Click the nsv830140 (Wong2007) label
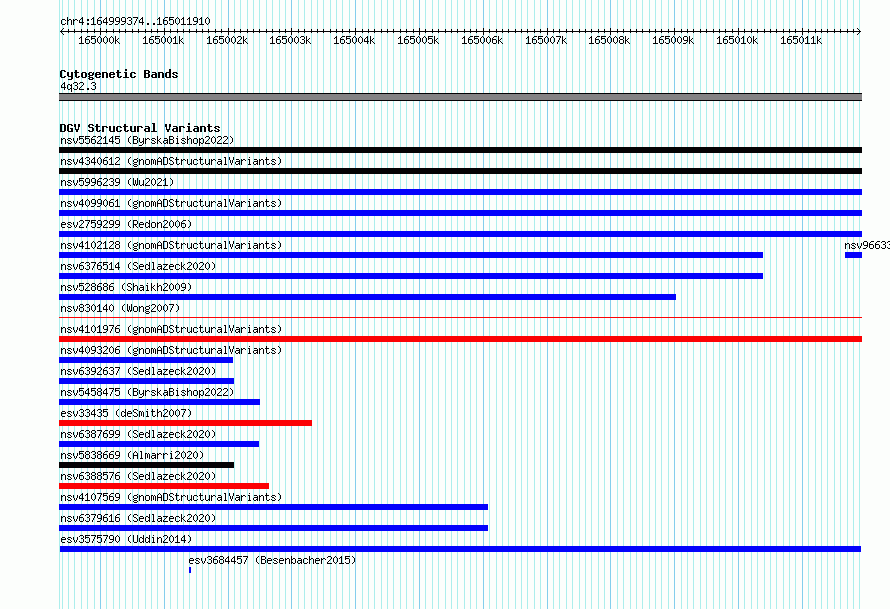The height and width of the screenshot is (609, 890). tap(120, 308)
